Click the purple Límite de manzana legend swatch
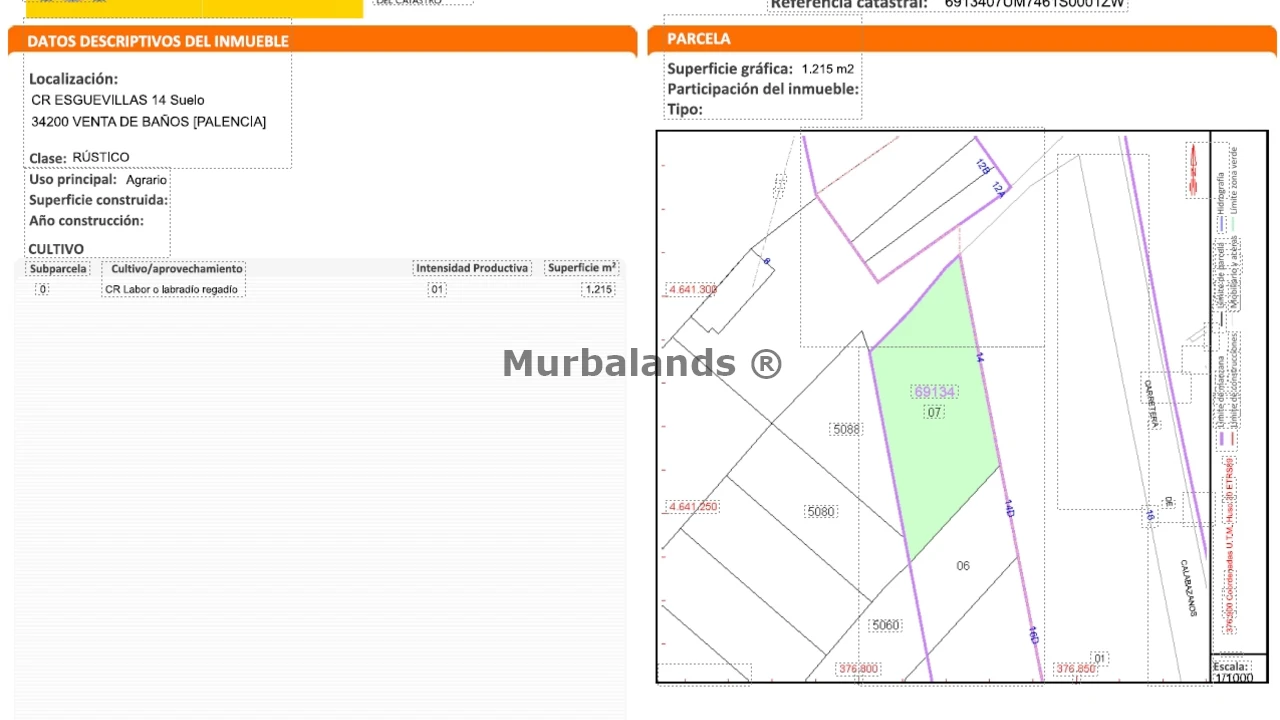The width and height of the screenshot is (1280, 720). (1222, 438)
